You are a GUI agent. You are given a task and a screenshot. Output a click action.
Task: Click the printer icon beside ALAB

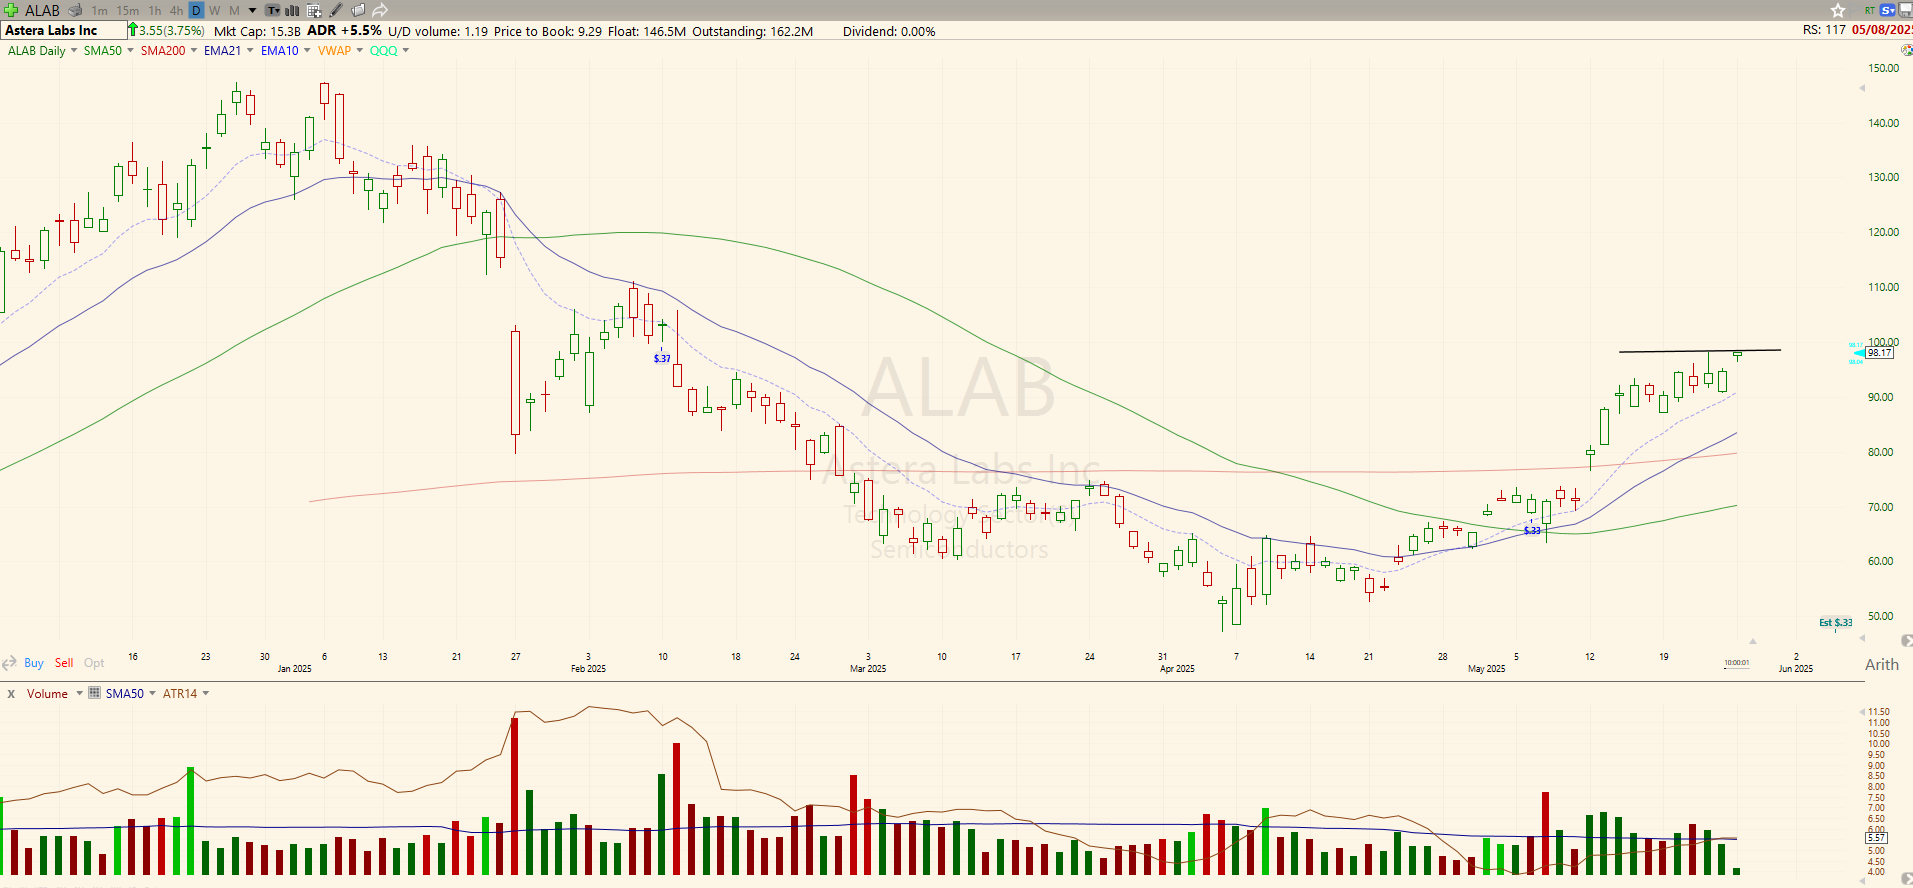(75, 10)
